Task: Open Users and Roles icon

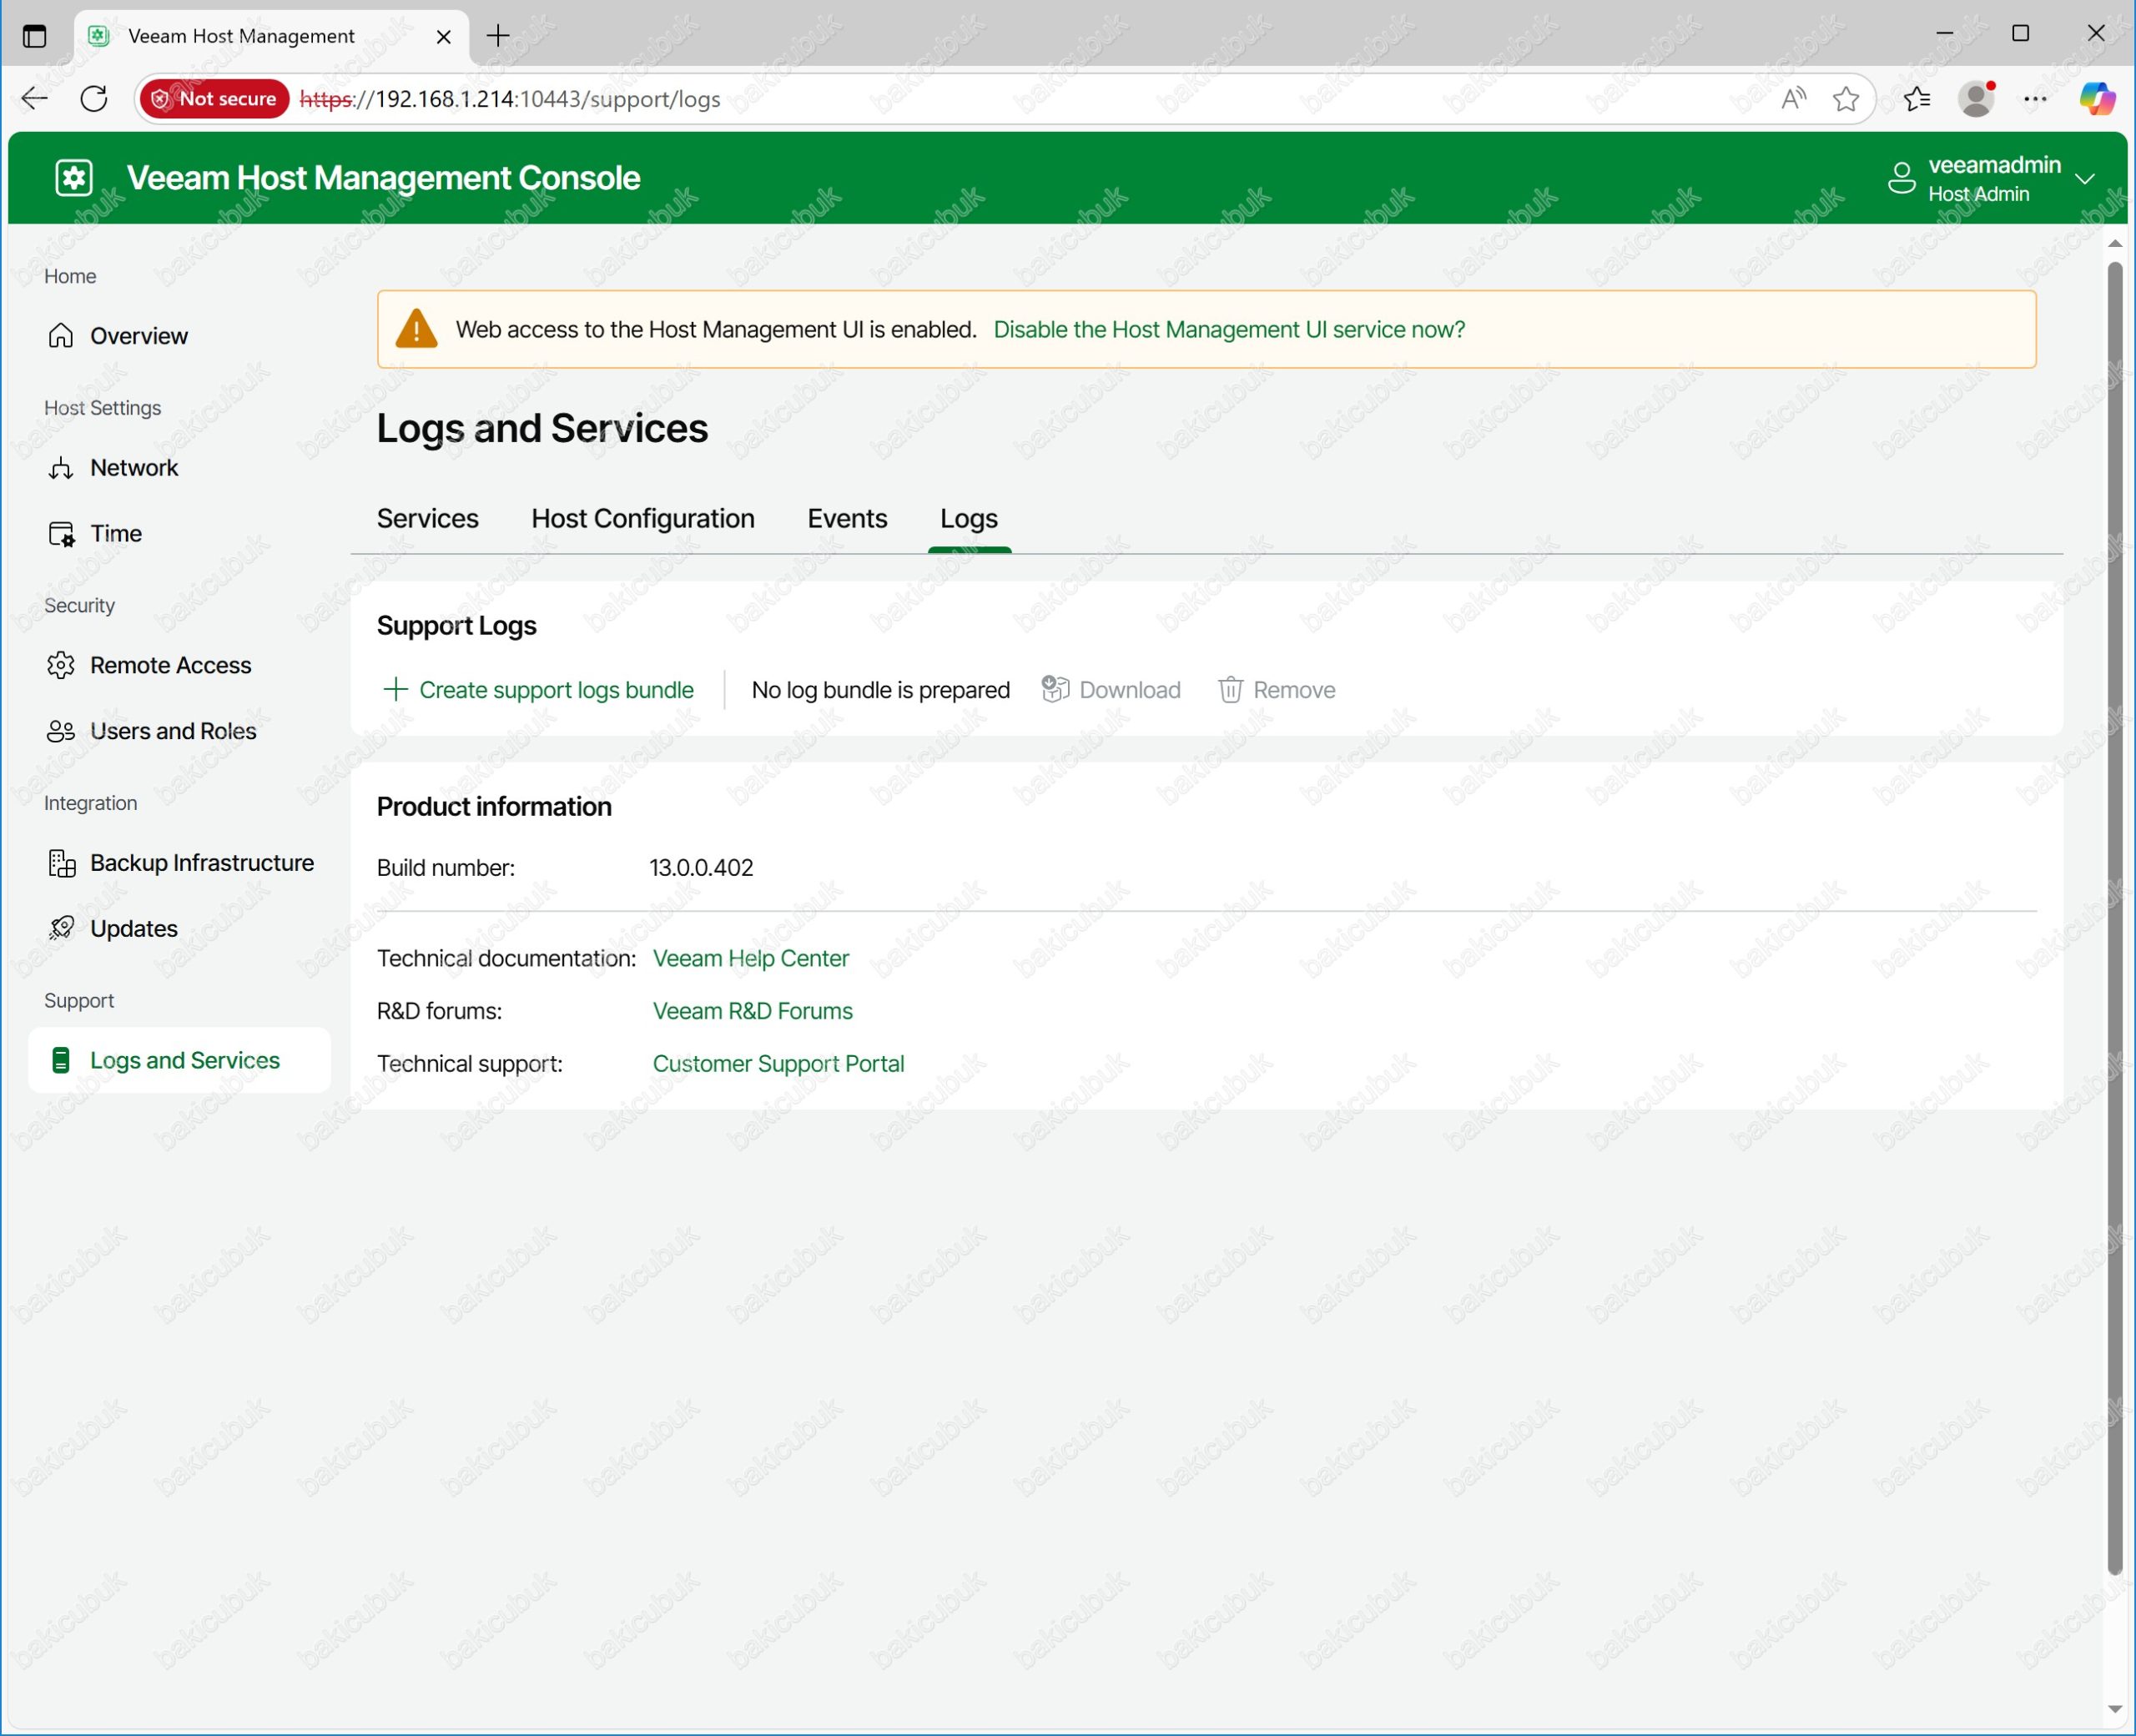Action: coord(61,731)
